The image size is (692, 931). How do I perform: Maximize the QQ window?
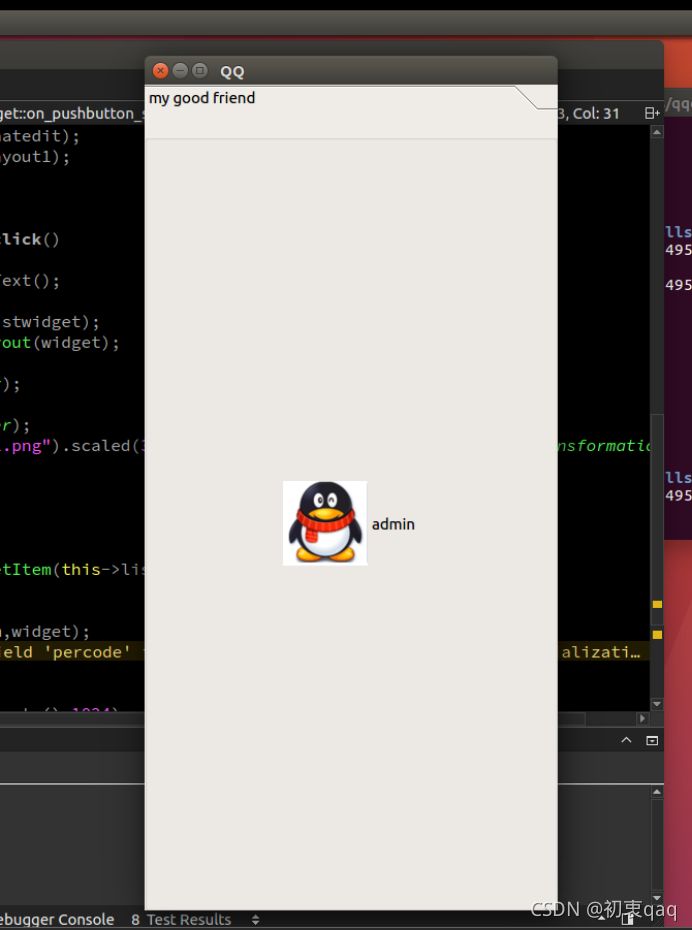pyautogui.click(x=200, y=71)
